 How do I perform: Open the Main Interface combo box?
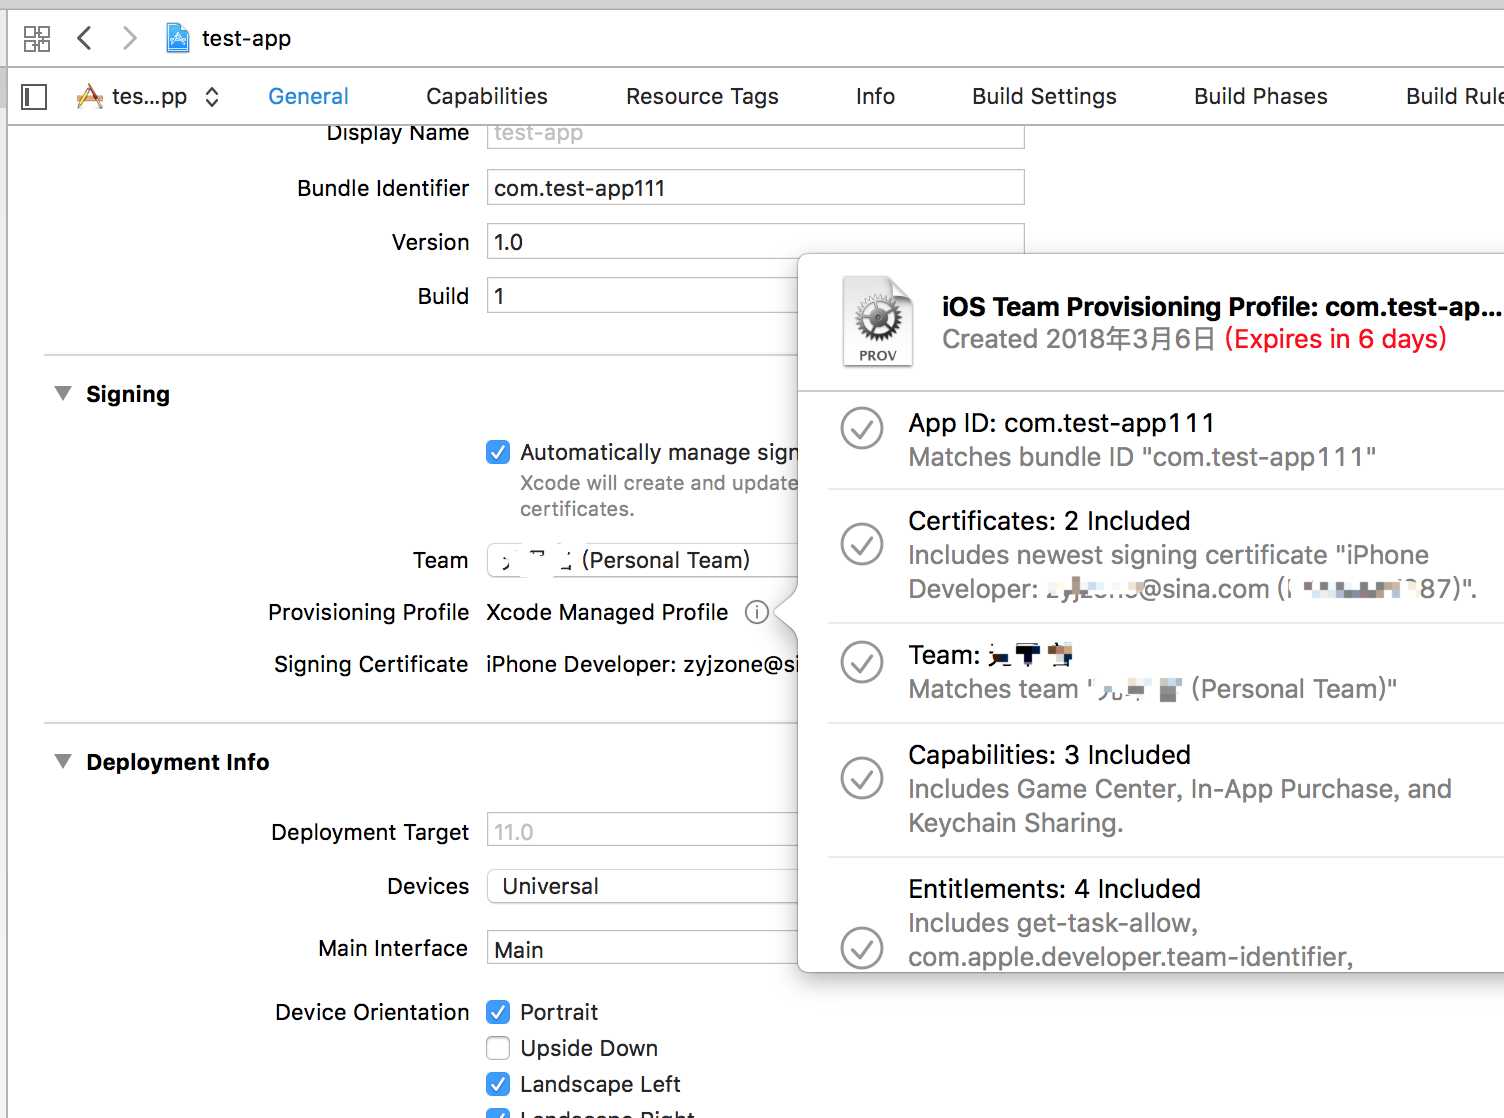642,948
